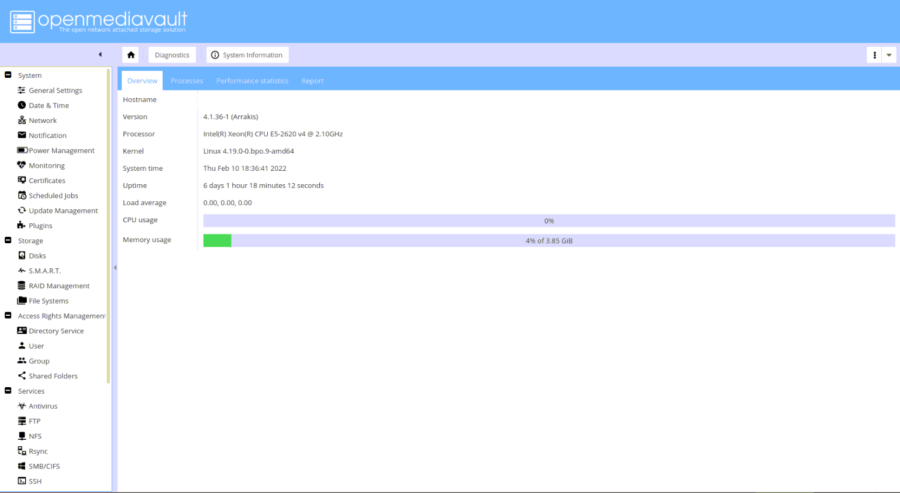This screenshot has height=493, width=900.
Task: Click the SSH terminal icon
Action: [x=22, y=481]
